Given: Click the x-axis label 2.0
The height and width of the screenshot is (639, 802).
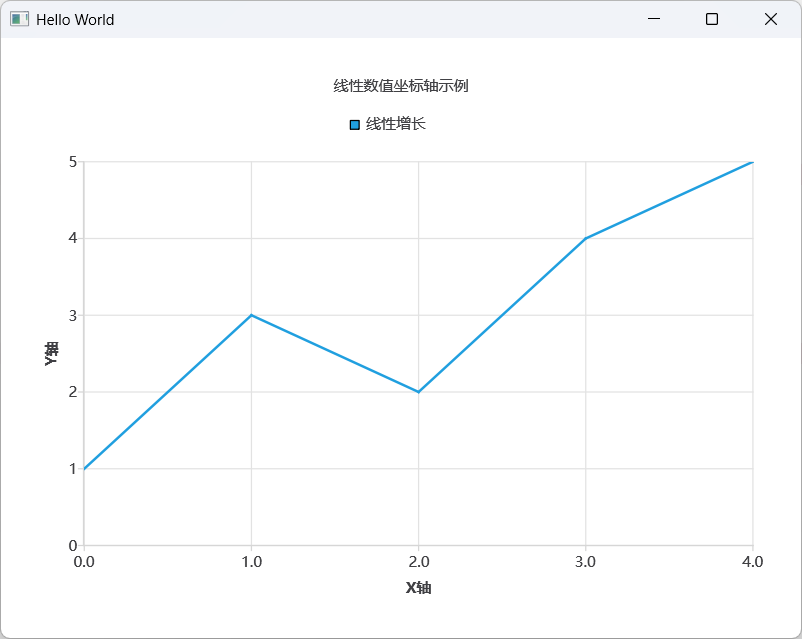Looking at the screenshot, I should pyautogui.click(x=418, y=562).
